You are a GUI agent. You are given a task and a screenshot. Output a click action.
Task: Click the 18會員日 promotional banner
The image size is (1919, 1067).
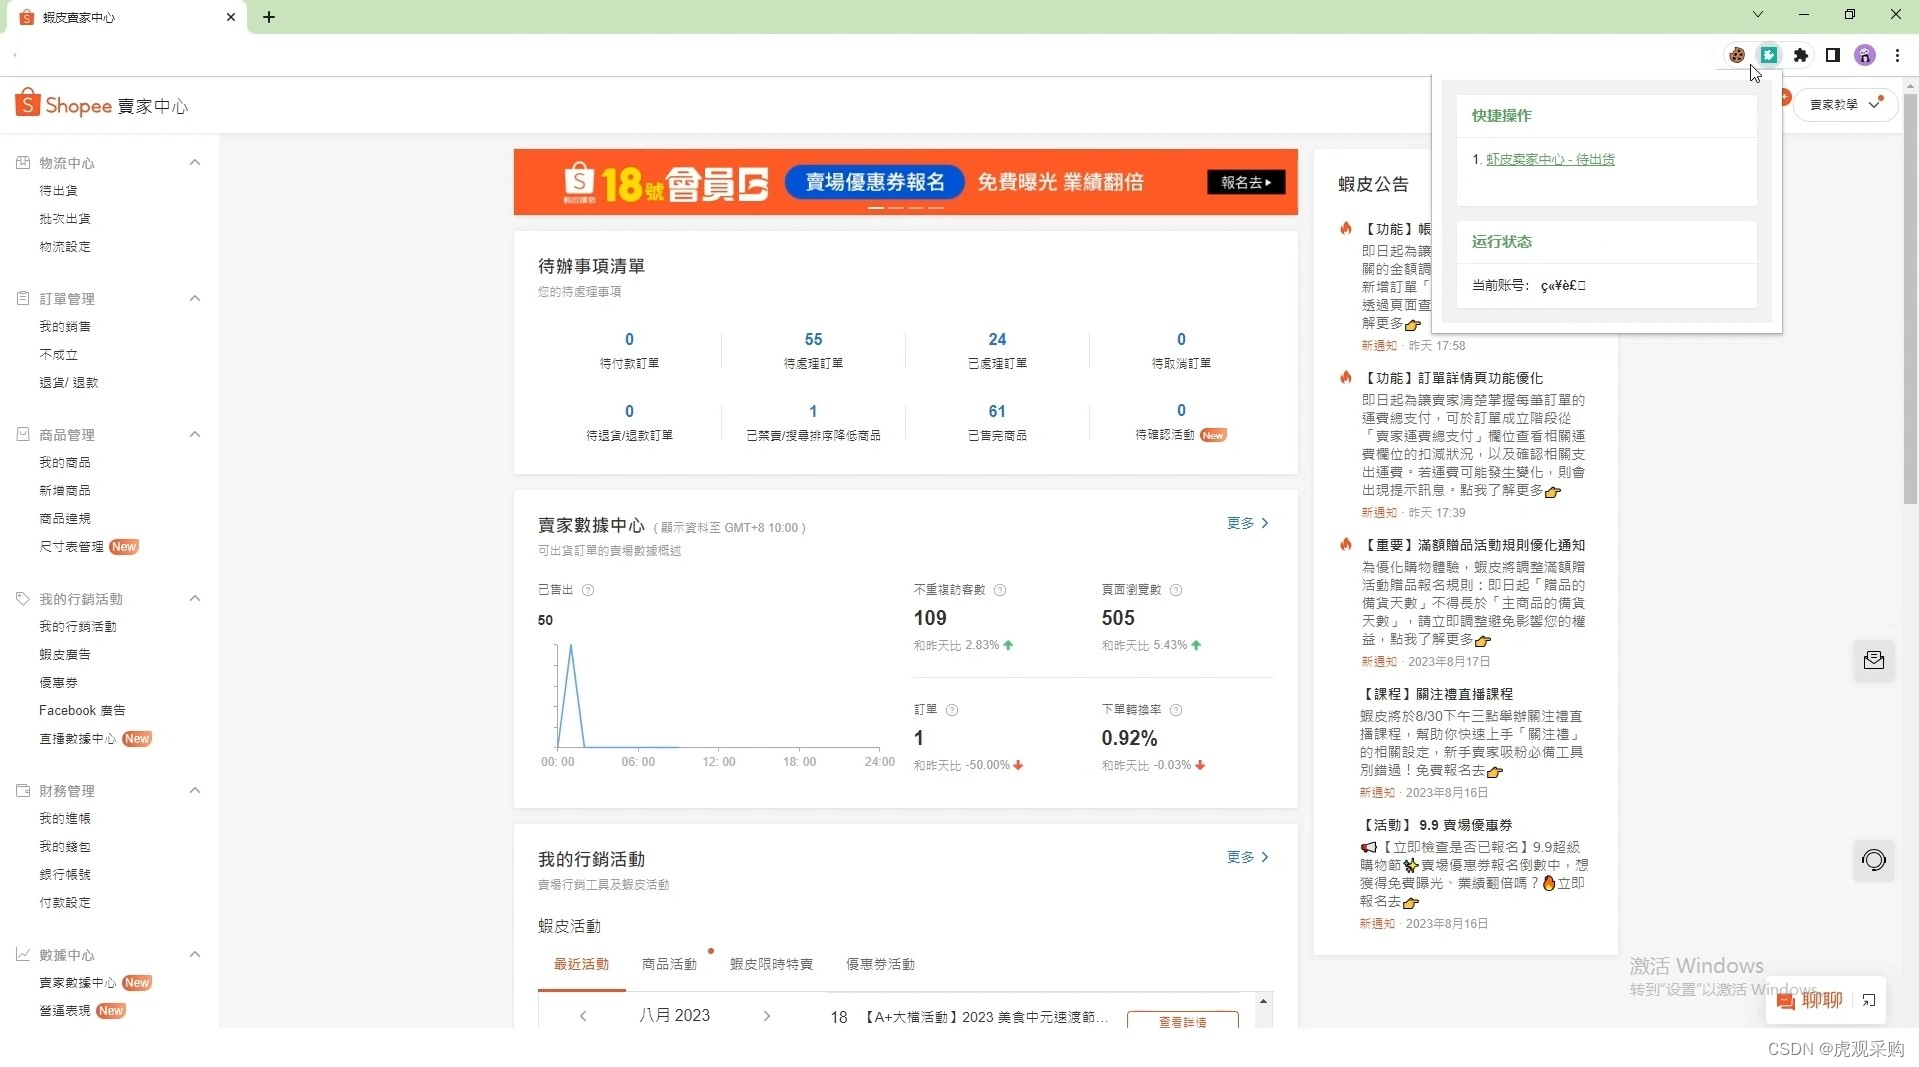pyautogui.click(x=905, y=182)
